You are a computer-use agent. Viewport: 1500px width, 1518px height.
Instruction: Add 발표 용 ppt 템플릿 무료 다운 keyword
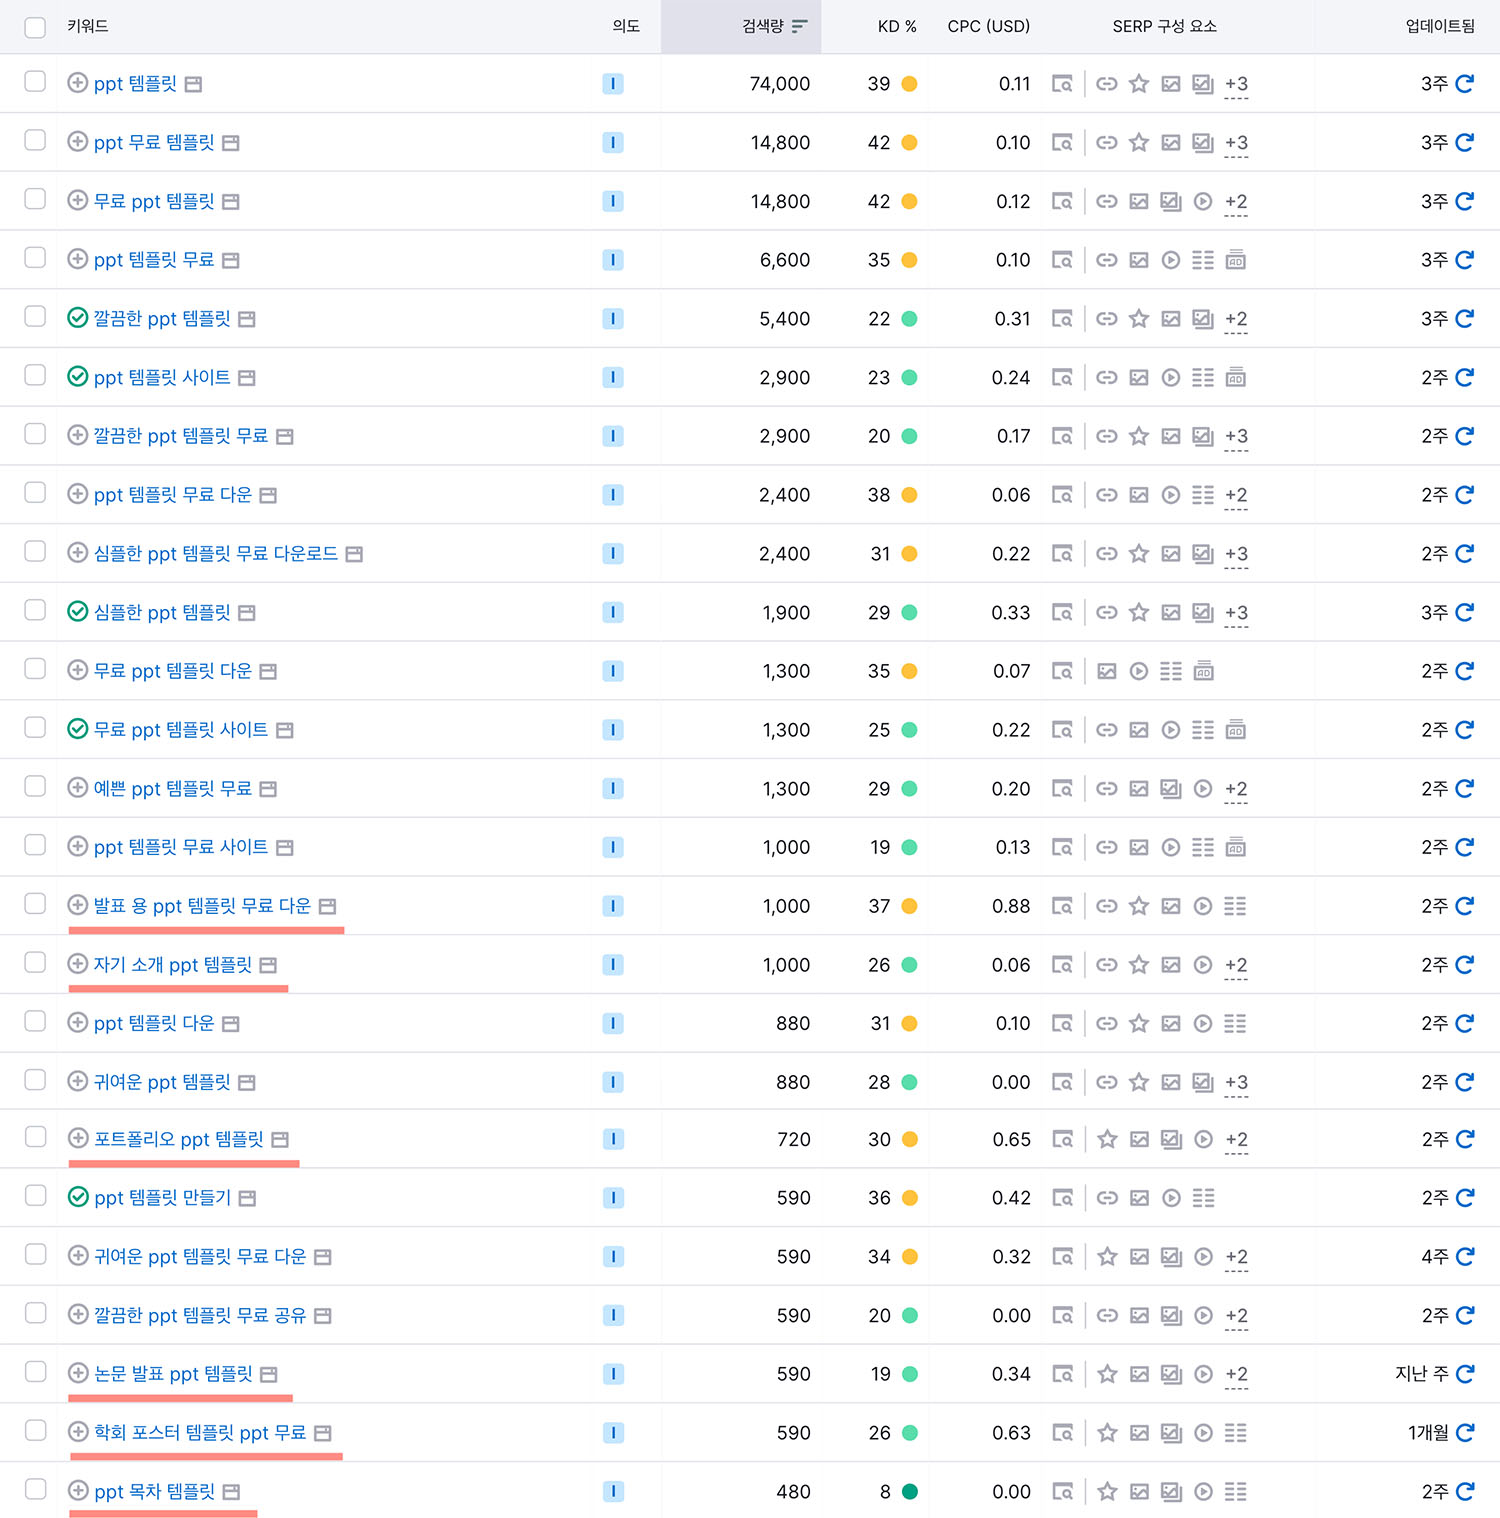tap(77, 905)
